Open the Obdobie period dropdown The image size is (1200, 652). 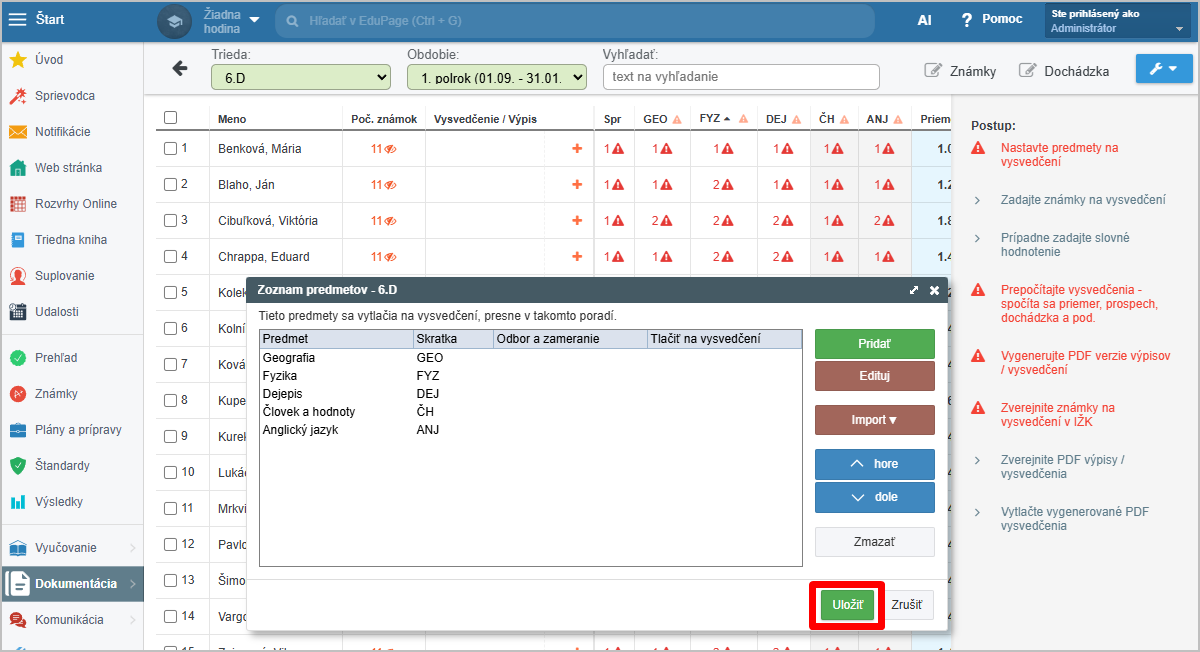point(496,77)
